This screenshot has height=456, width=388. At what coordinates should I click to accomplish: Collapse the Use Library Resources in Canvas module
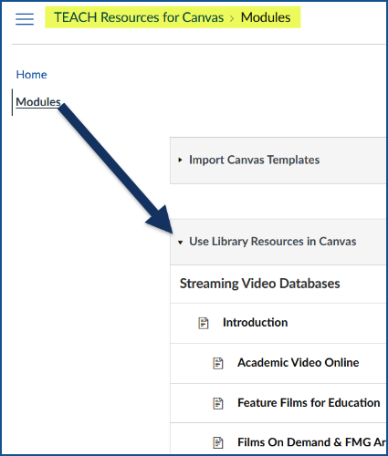180,242
